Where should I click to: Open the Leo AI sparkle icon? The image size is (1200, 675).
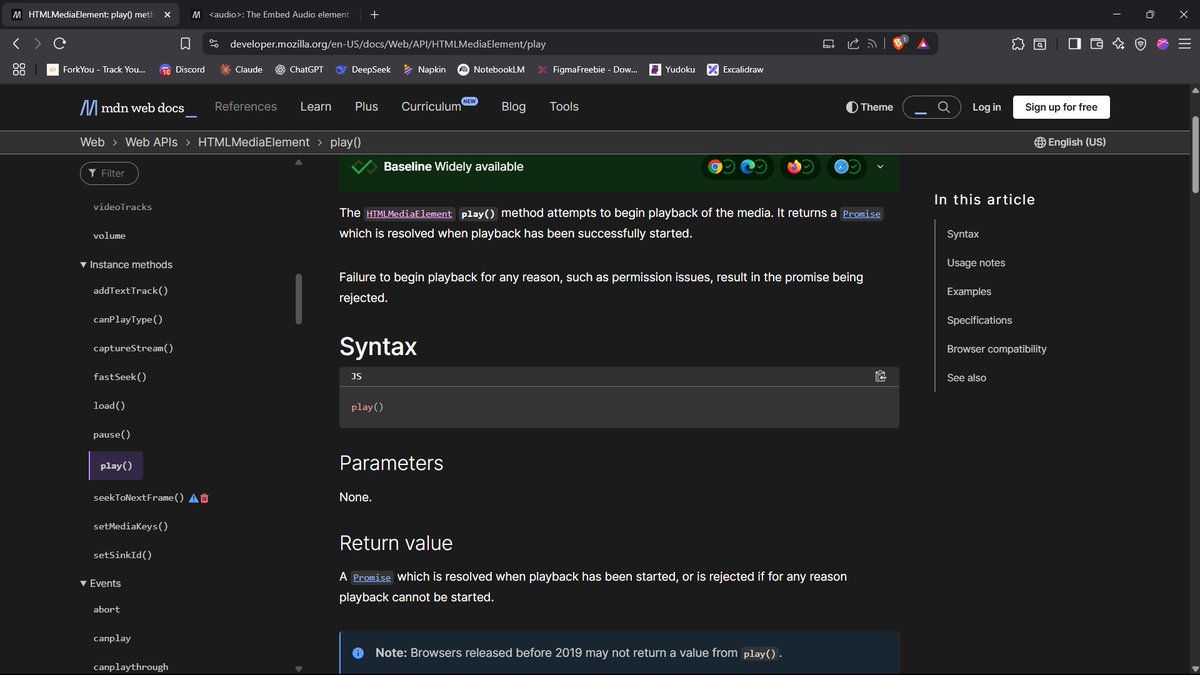pyautogui.click(x=1118, y=44)
